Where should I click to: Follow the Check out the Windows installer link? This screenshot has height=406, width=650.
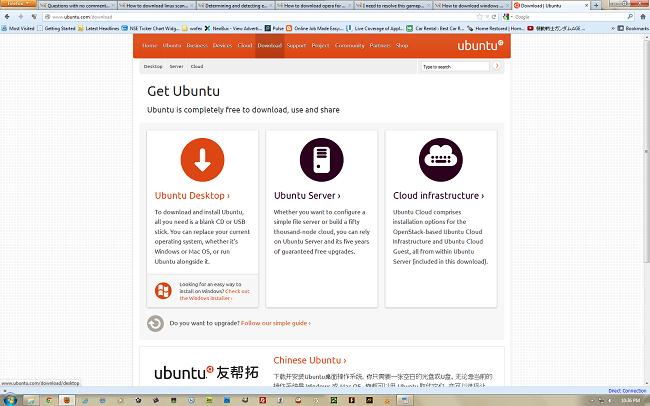pos(214,294)
